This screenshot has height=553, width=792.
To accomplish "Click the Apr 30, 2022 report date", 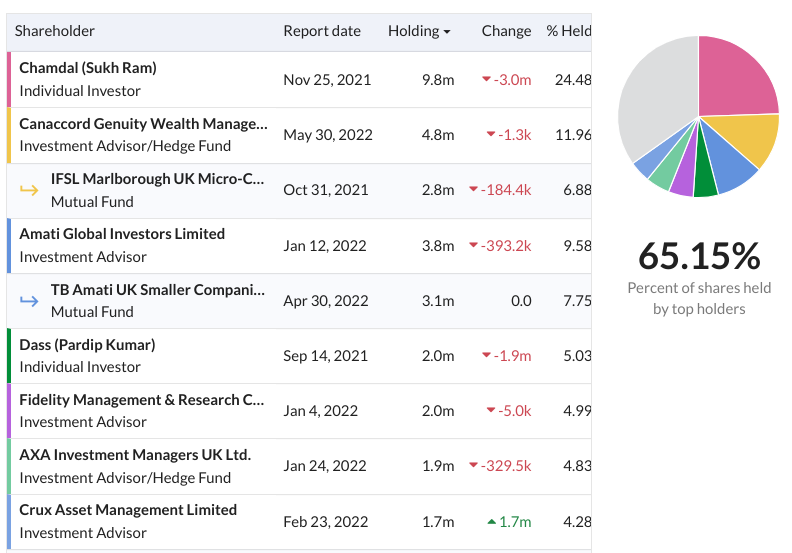I will (x=326, y=301).
